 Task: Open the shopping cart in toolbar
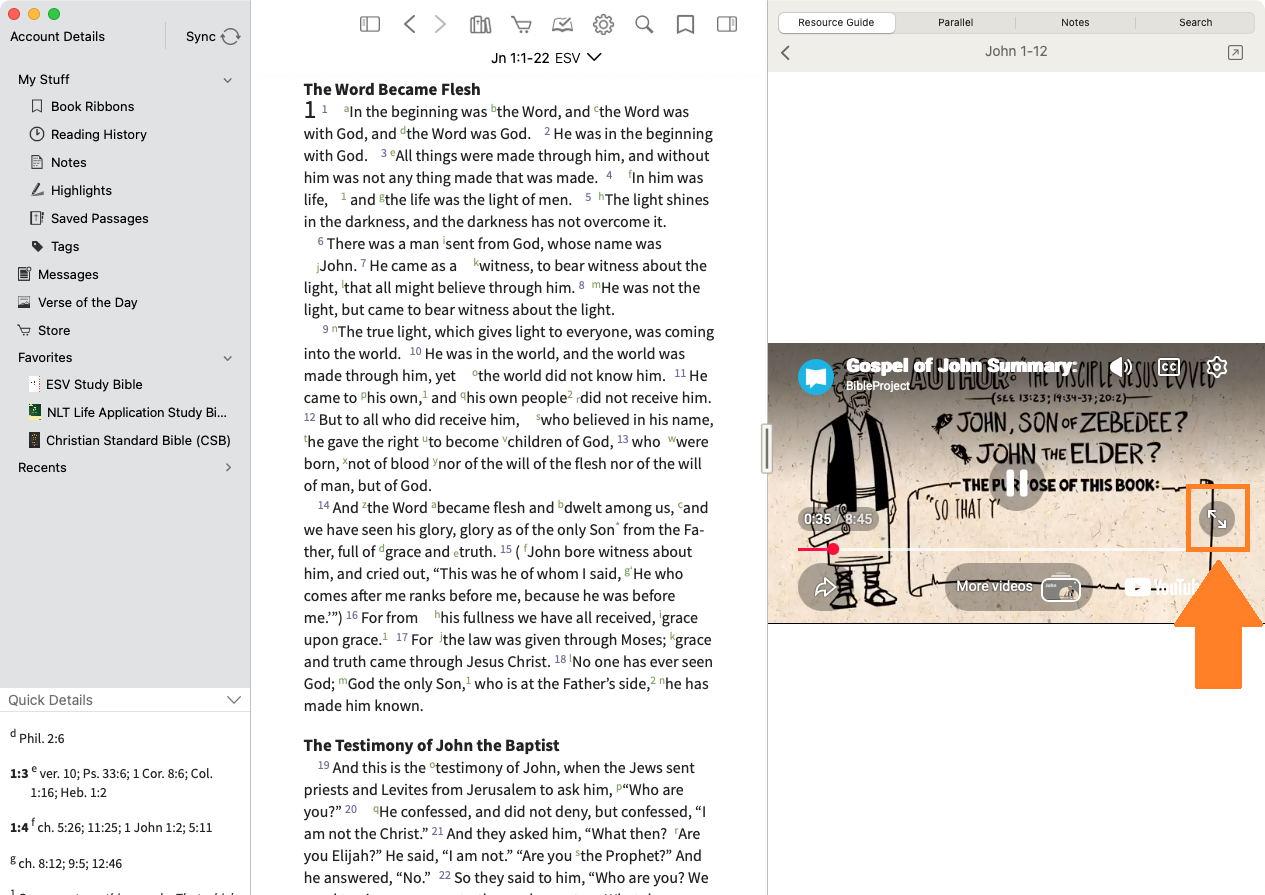(521, 25)
